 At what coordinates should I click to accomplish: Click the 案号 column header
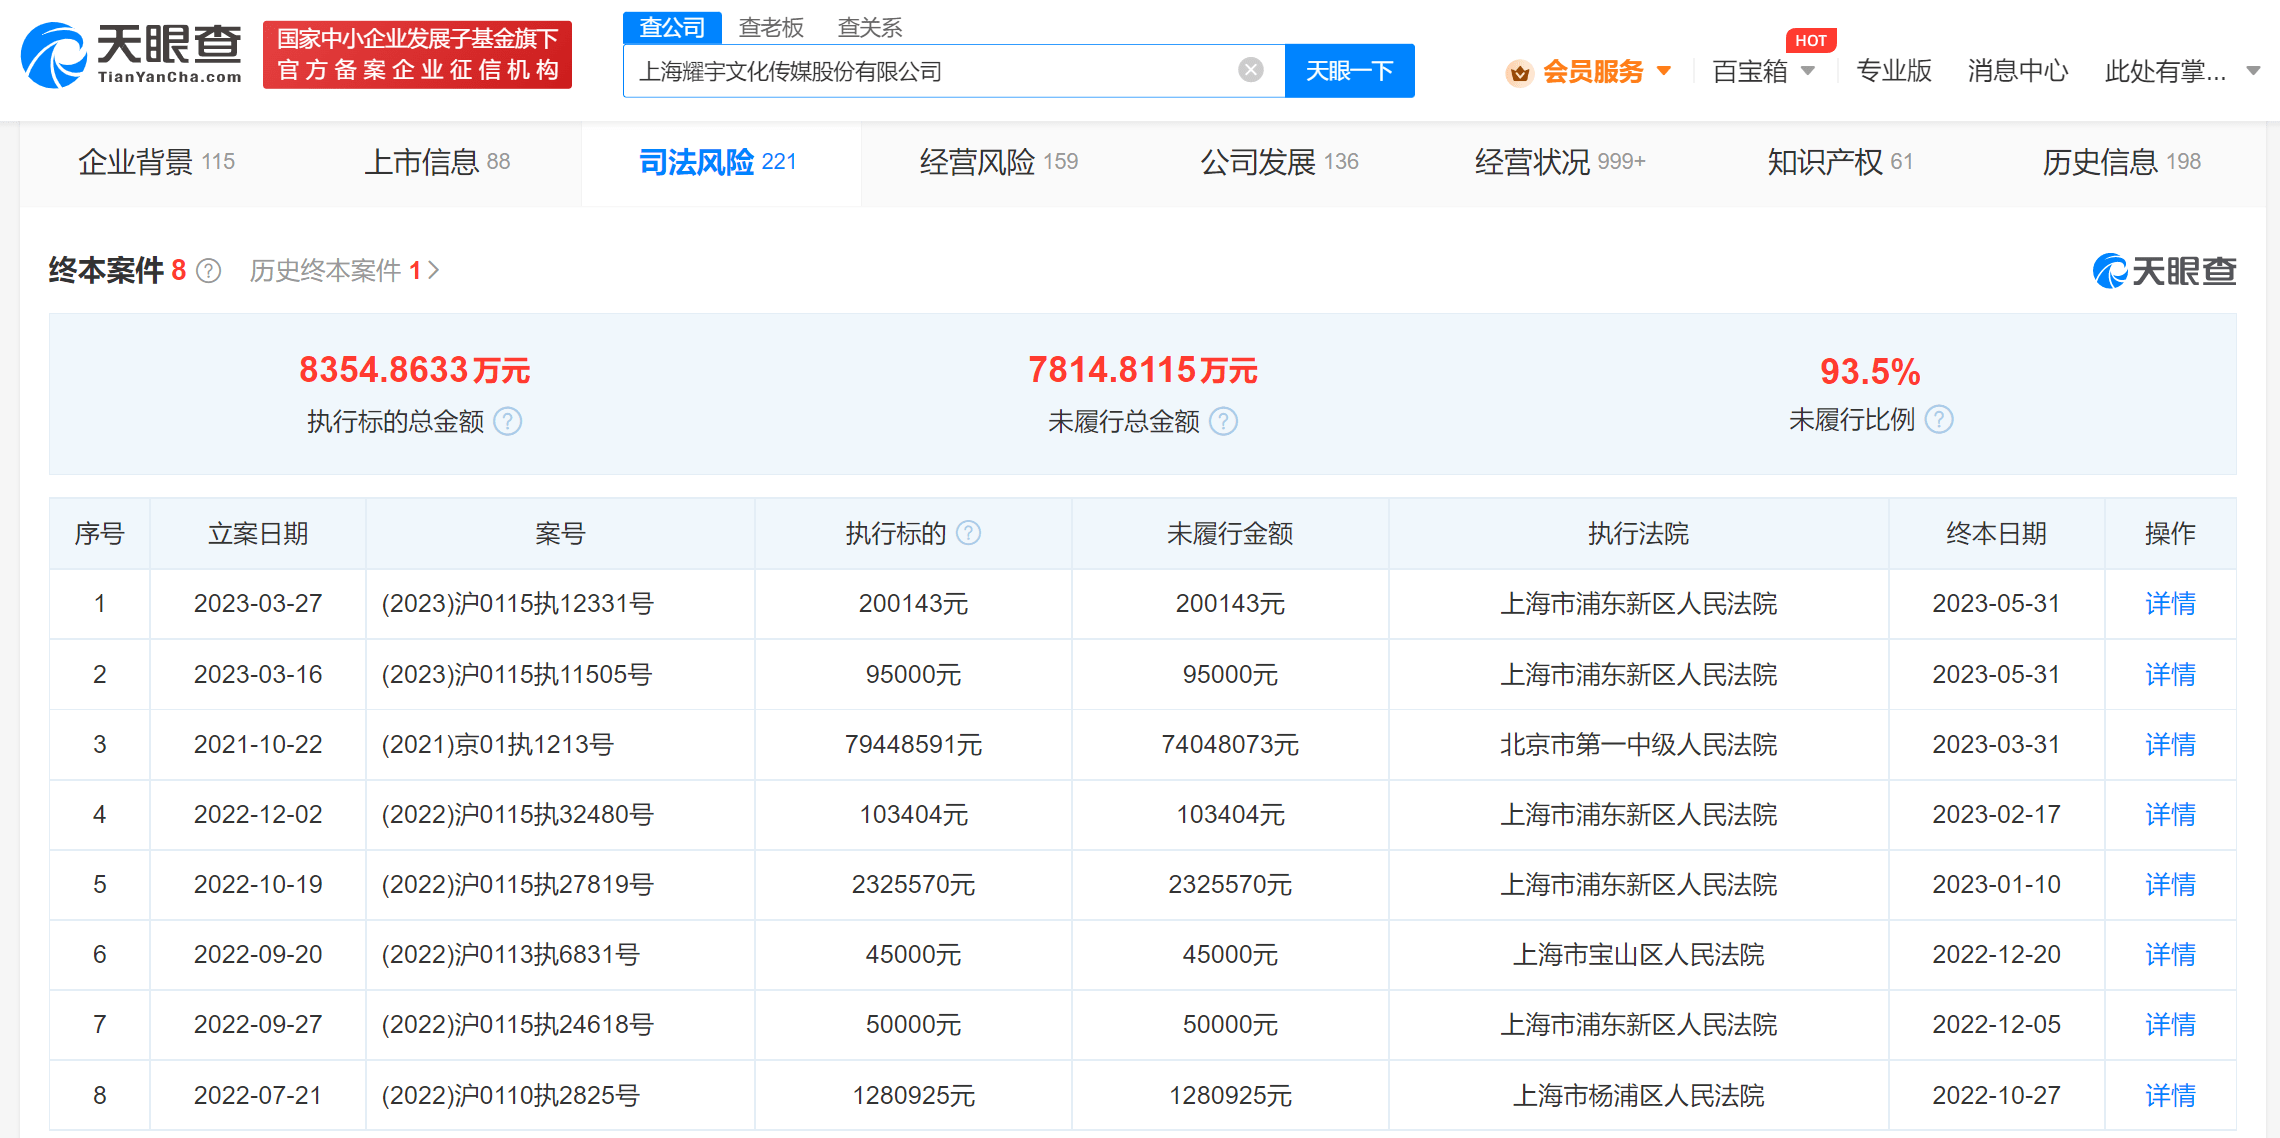[560, 534]
